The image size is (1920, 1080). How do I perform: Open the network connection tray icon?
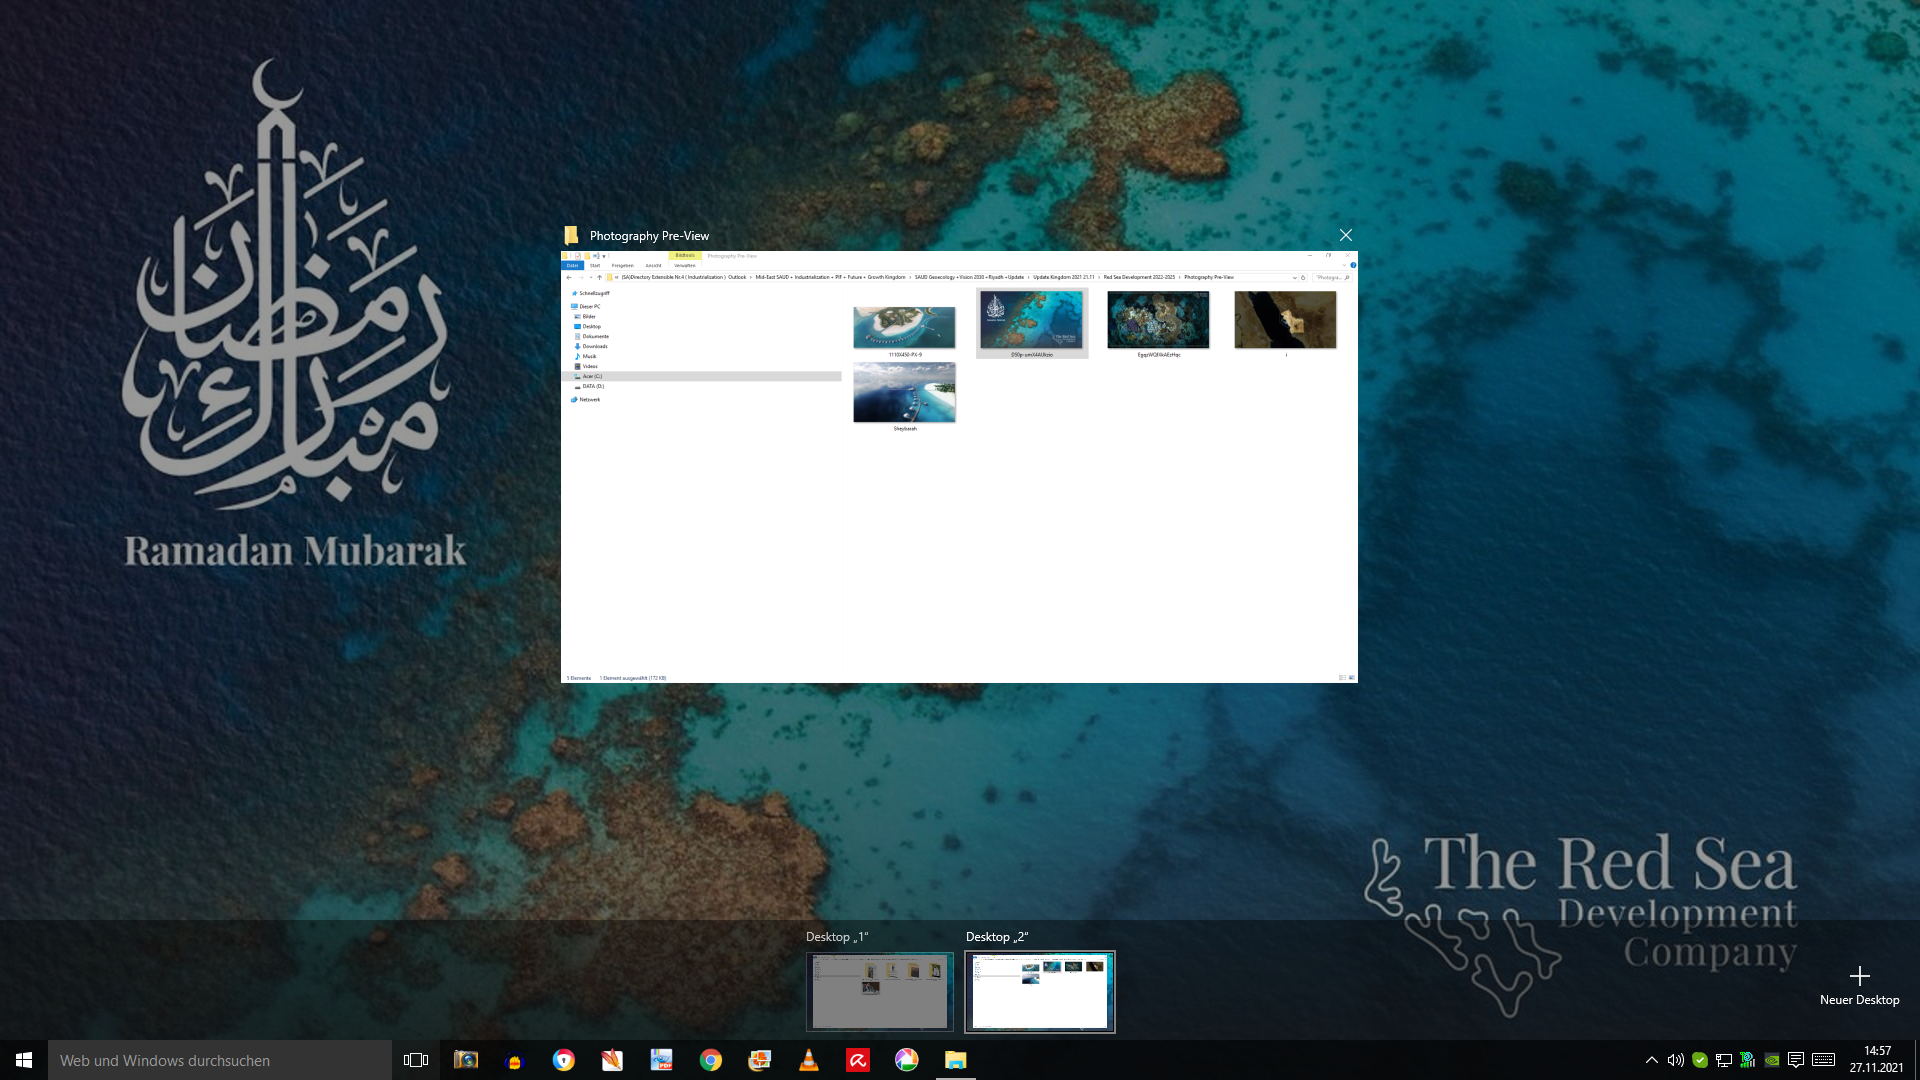(x=1724, y=1060)
